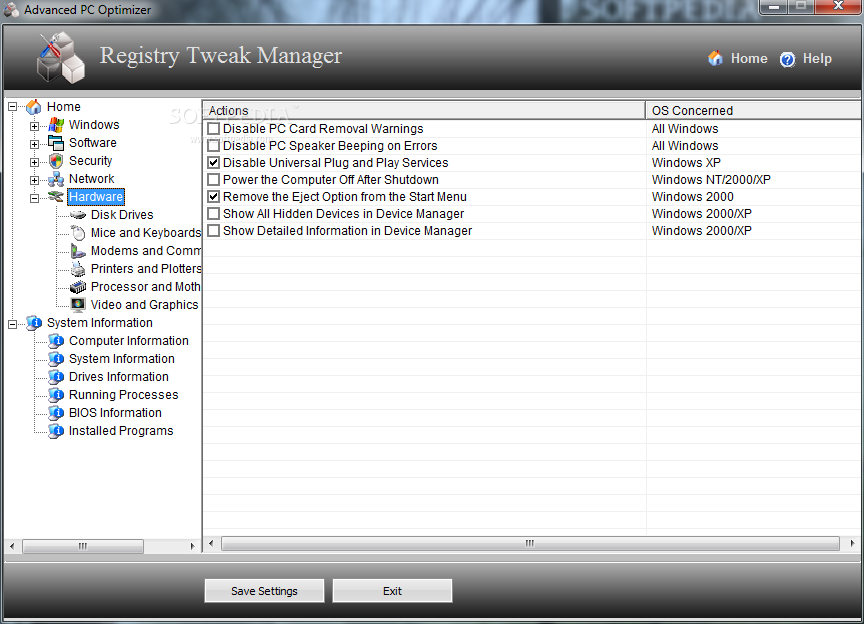Collapse the Hardware tree node
The height and width of the screenshot is (624, 864).
pyautogui.click(x=34, y=198)
